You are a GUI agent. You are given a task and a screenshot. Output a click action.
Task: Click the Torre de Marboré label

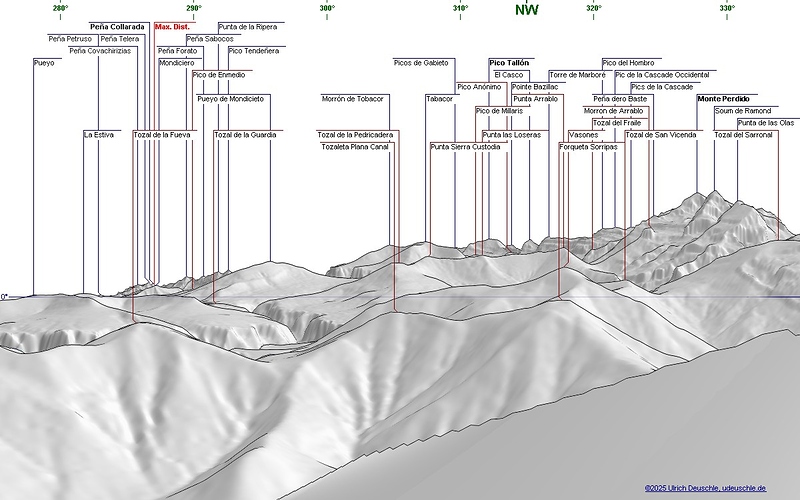(577, 75)
